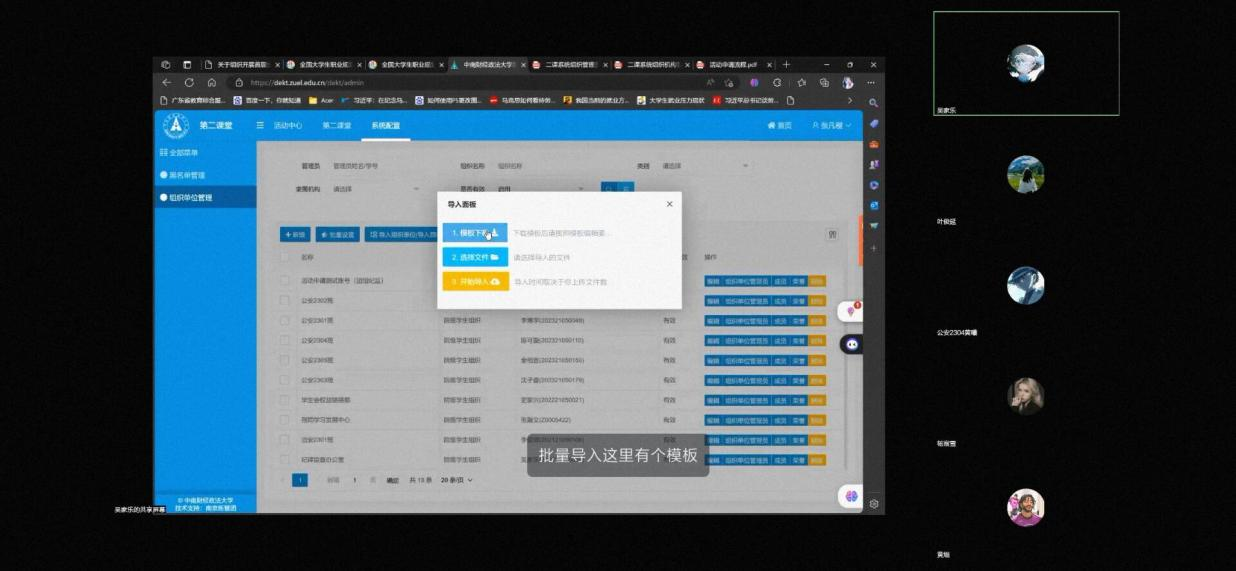Expand the 20条/页 page size dropdown
Viewport: 1236px width, 571px height.
pos(457,480)
